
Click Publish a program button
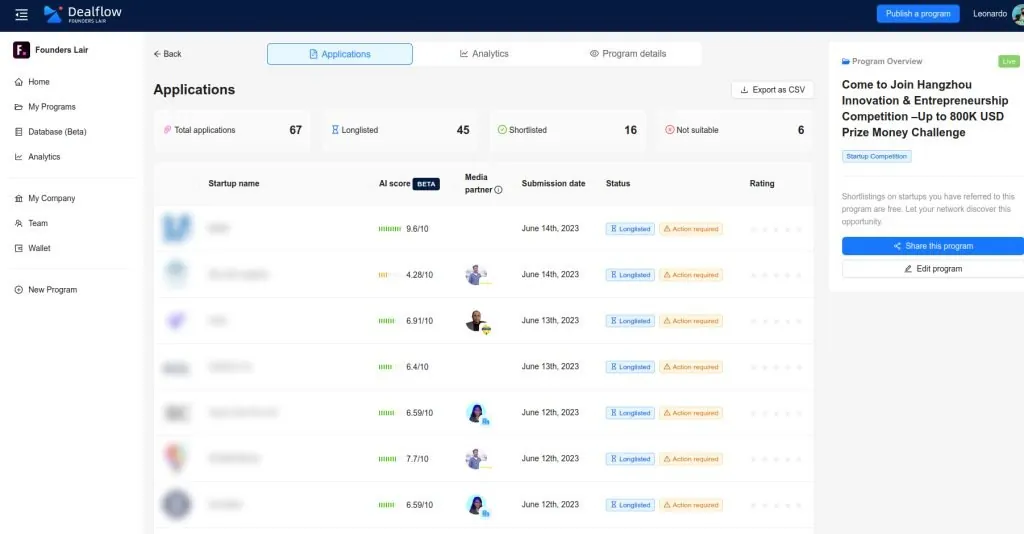coord(918,14)
